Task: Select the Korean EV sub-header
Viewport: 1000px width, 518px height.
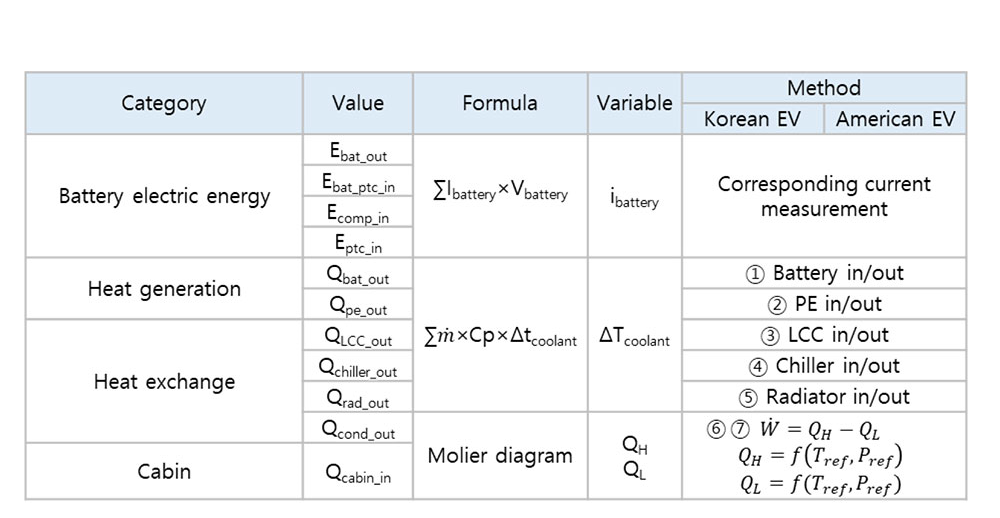Action: point(752,119)
